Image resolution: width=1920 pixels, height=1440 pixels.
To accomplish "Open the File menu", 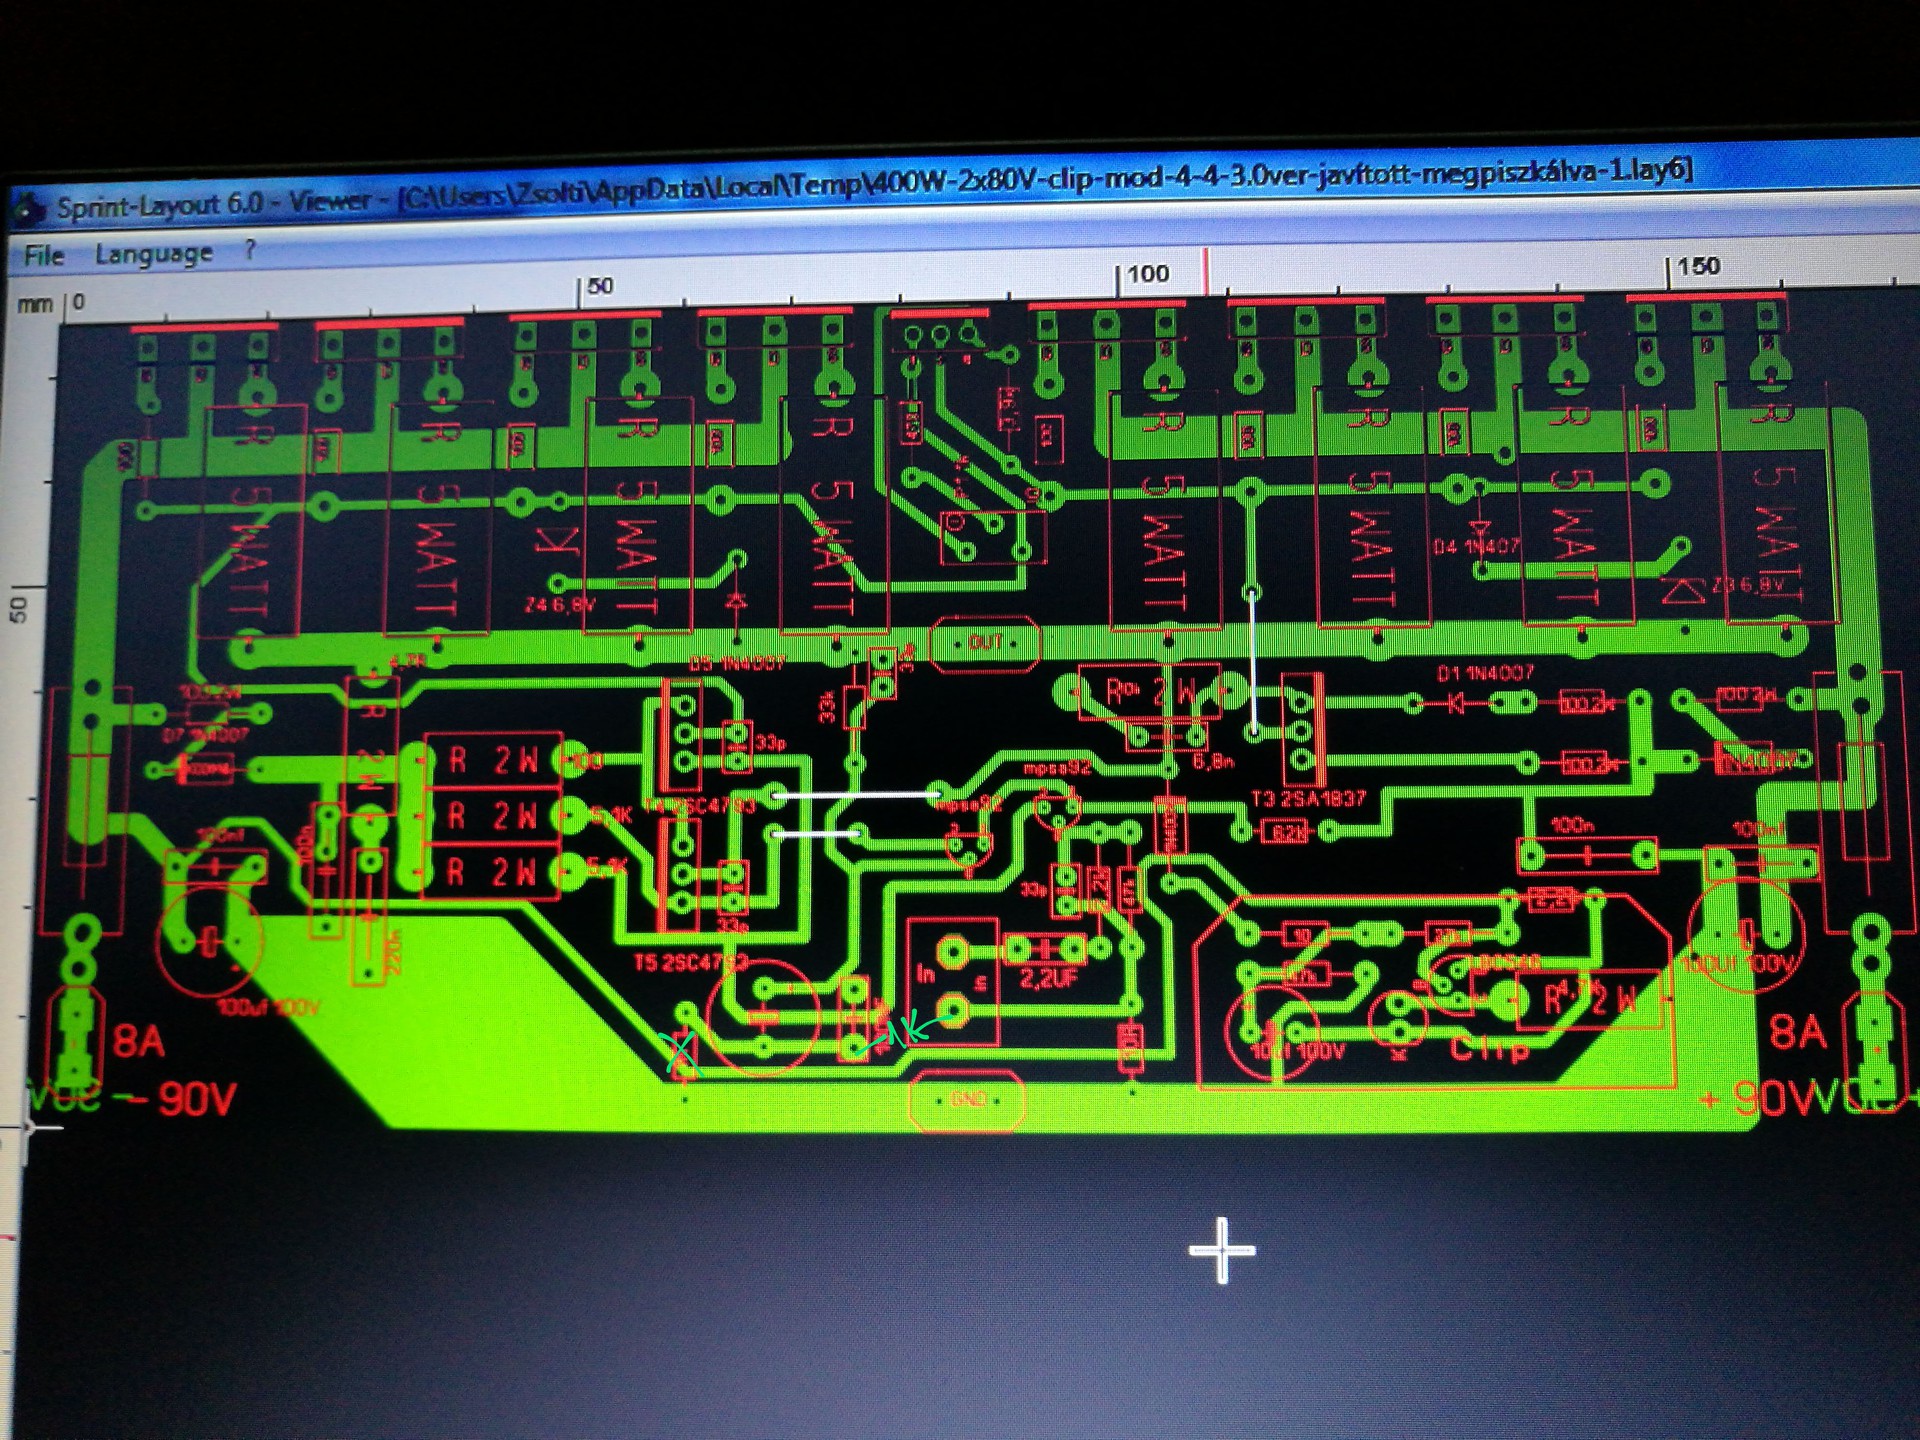I will [x=44, y=256].
